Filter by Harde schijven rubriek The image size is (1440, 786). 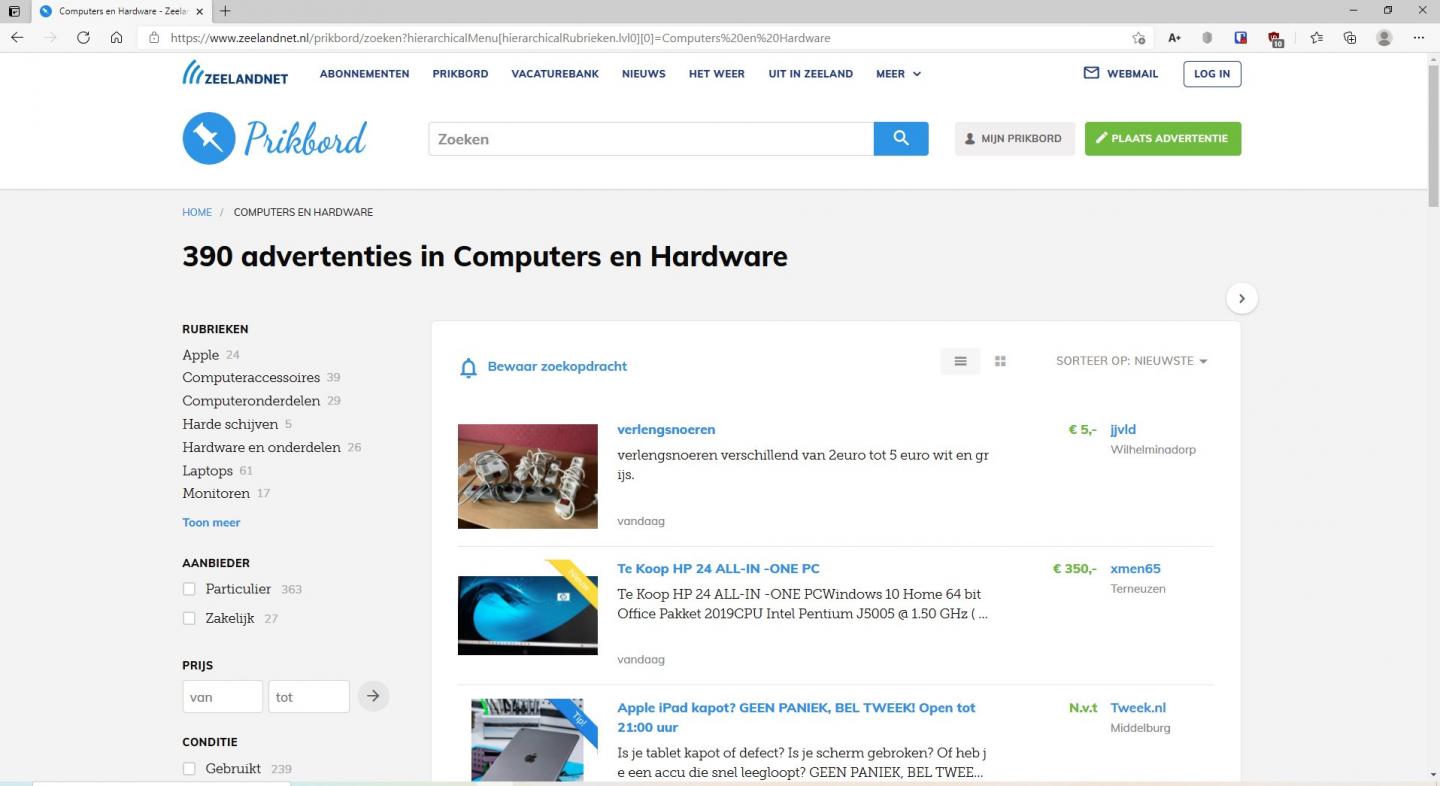click(230, 424)
